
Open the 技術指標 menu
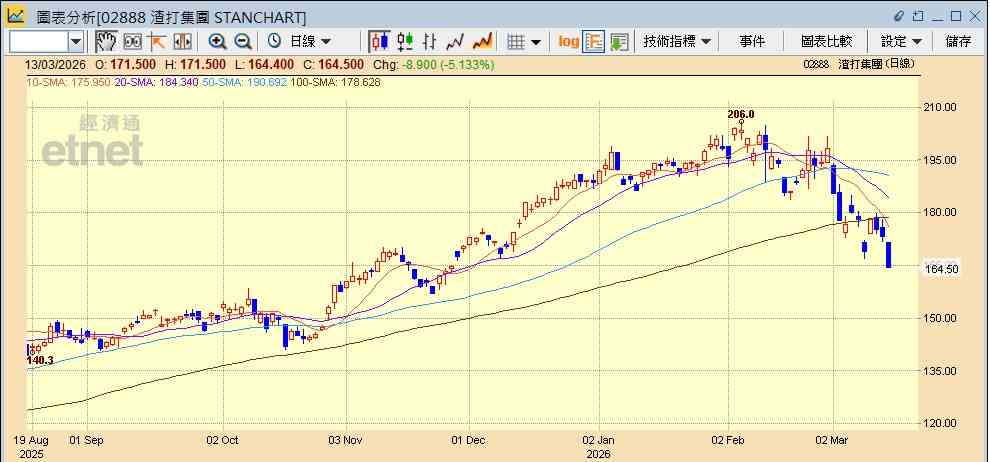coord(677,42)
